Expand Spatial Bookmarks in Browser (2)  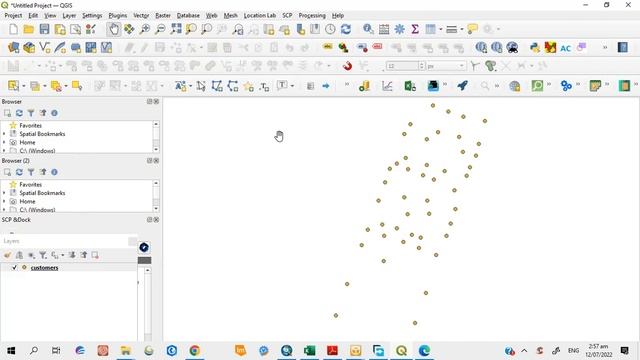tap(4, 193)
